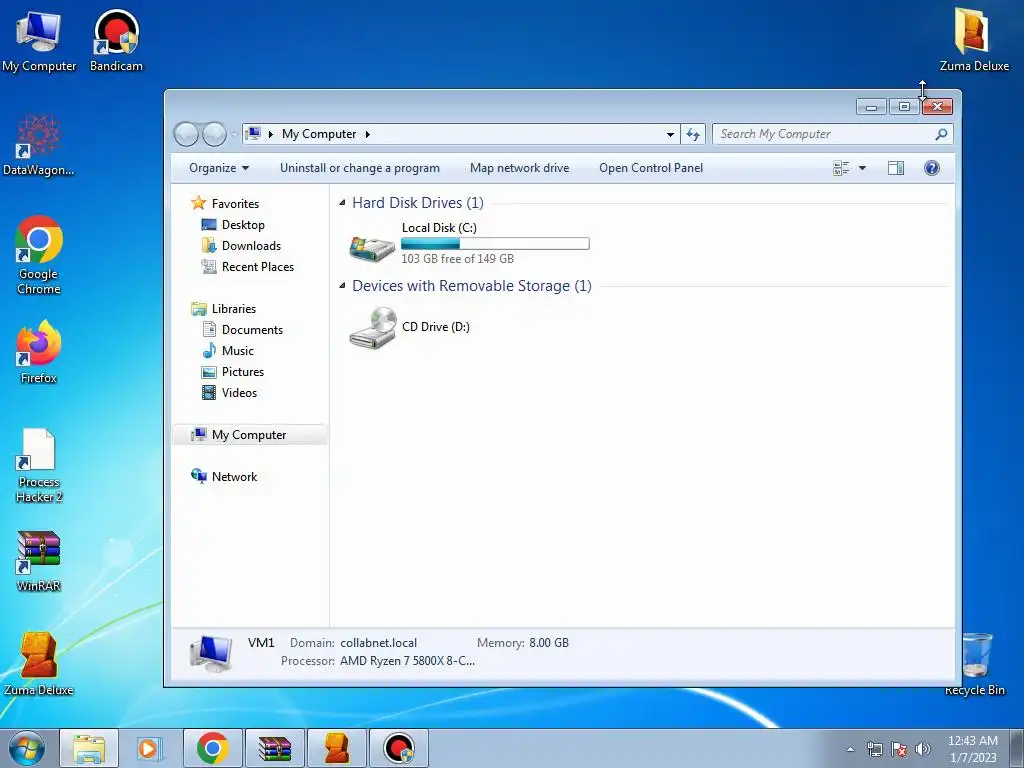
Task: Select the WinRAR desktop shortcut
Action: click(x=39, y=562)
